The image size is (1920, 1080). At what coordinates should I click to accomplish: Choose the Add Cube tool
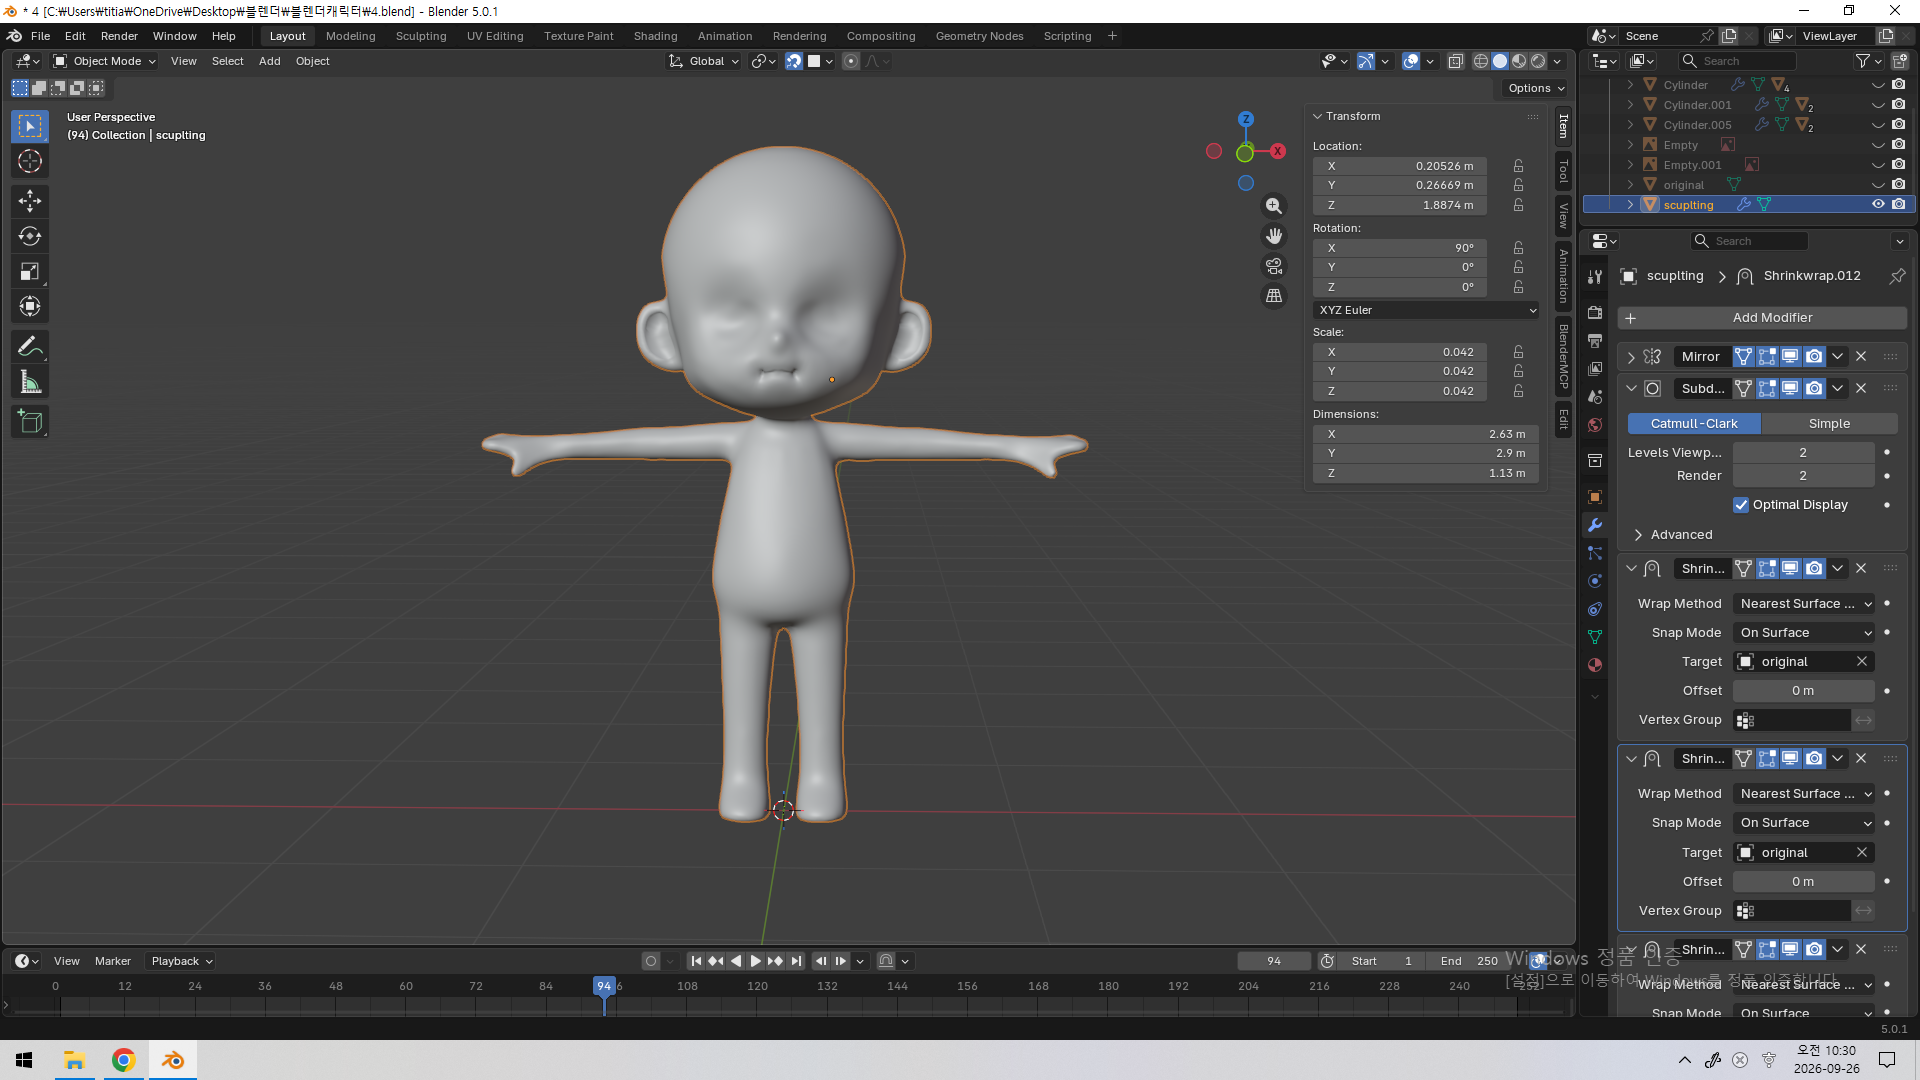(x=30, y=422)
